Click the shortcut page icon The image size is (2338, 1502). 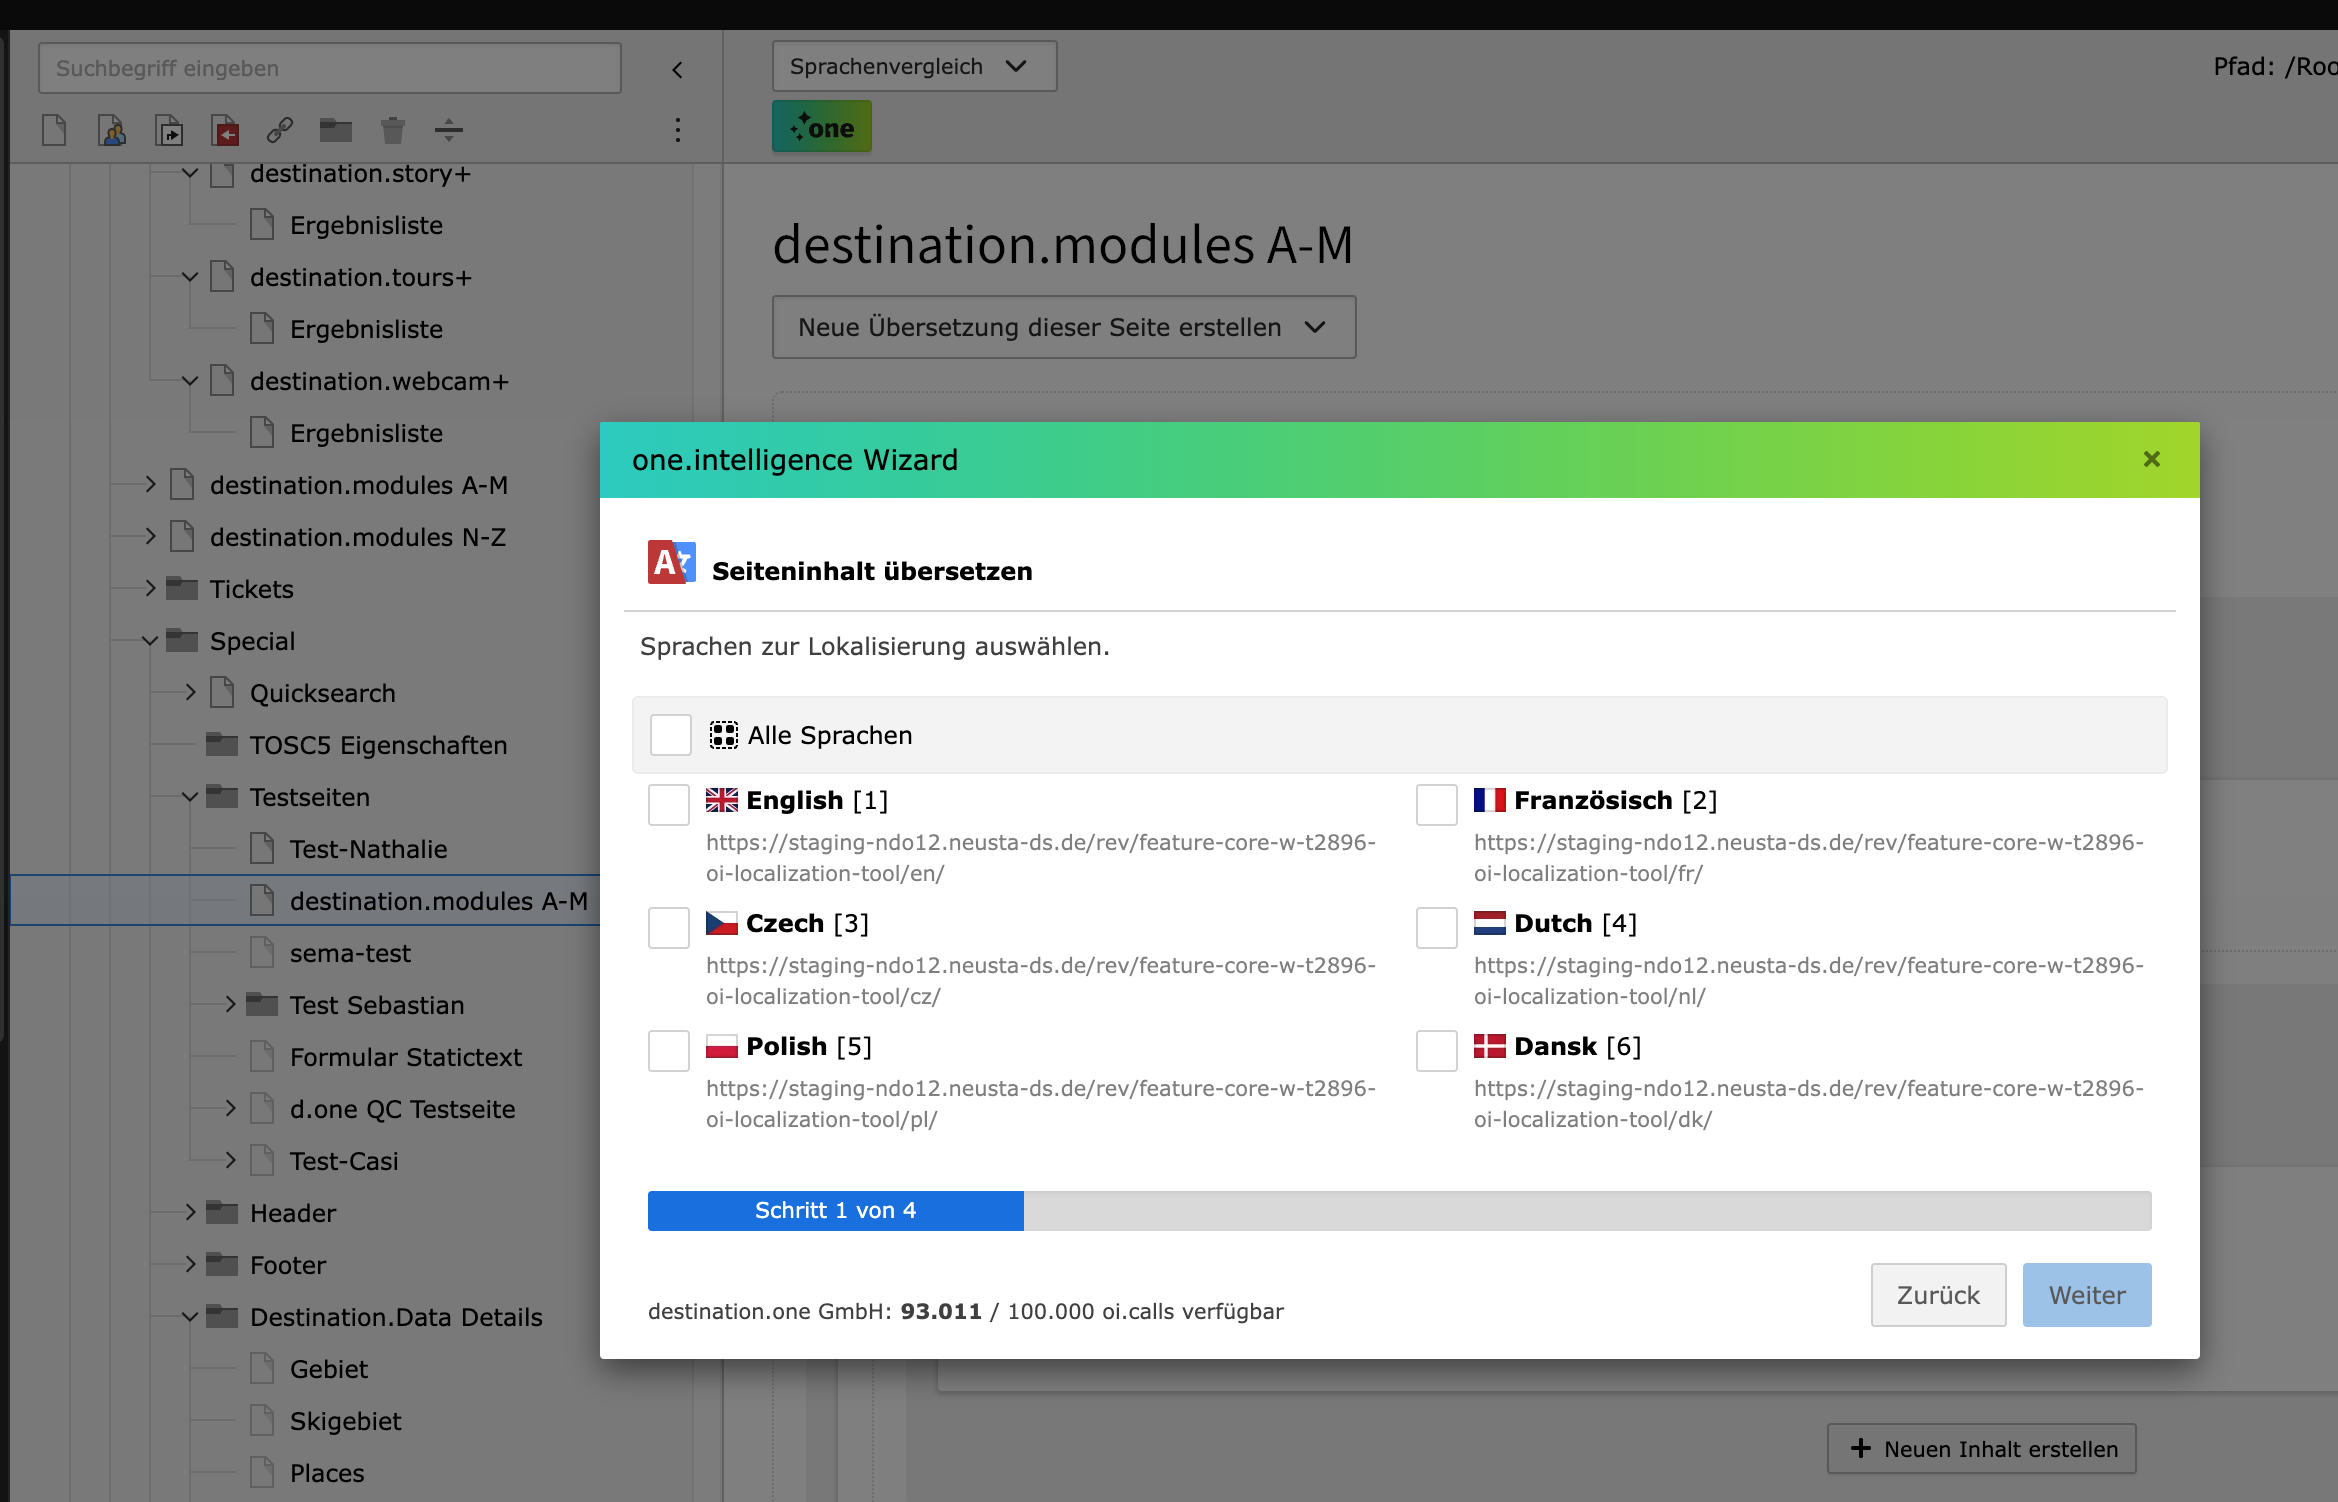tap(169, 130)
